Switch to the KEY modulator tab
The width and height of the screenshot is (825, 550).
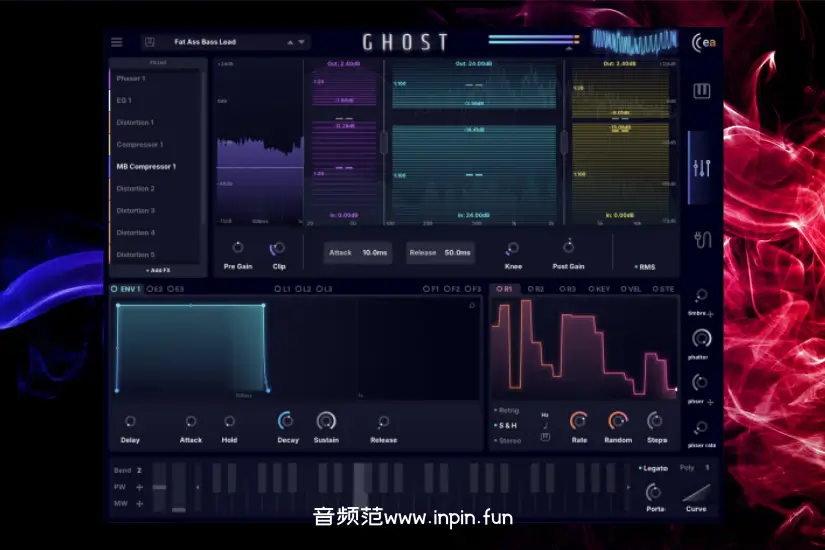tap(599, 289)
